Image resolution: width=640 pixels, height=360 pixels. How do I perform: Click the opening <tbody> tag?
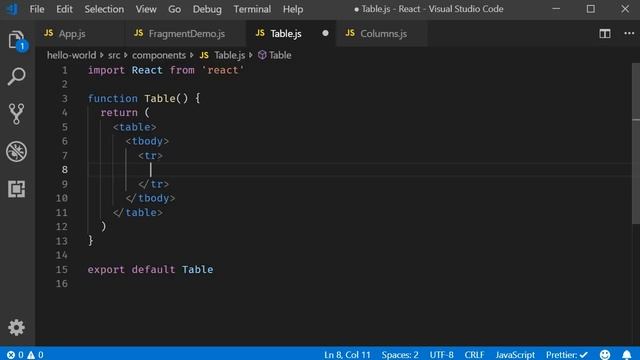pyautogui.click(x=147, y=141)
